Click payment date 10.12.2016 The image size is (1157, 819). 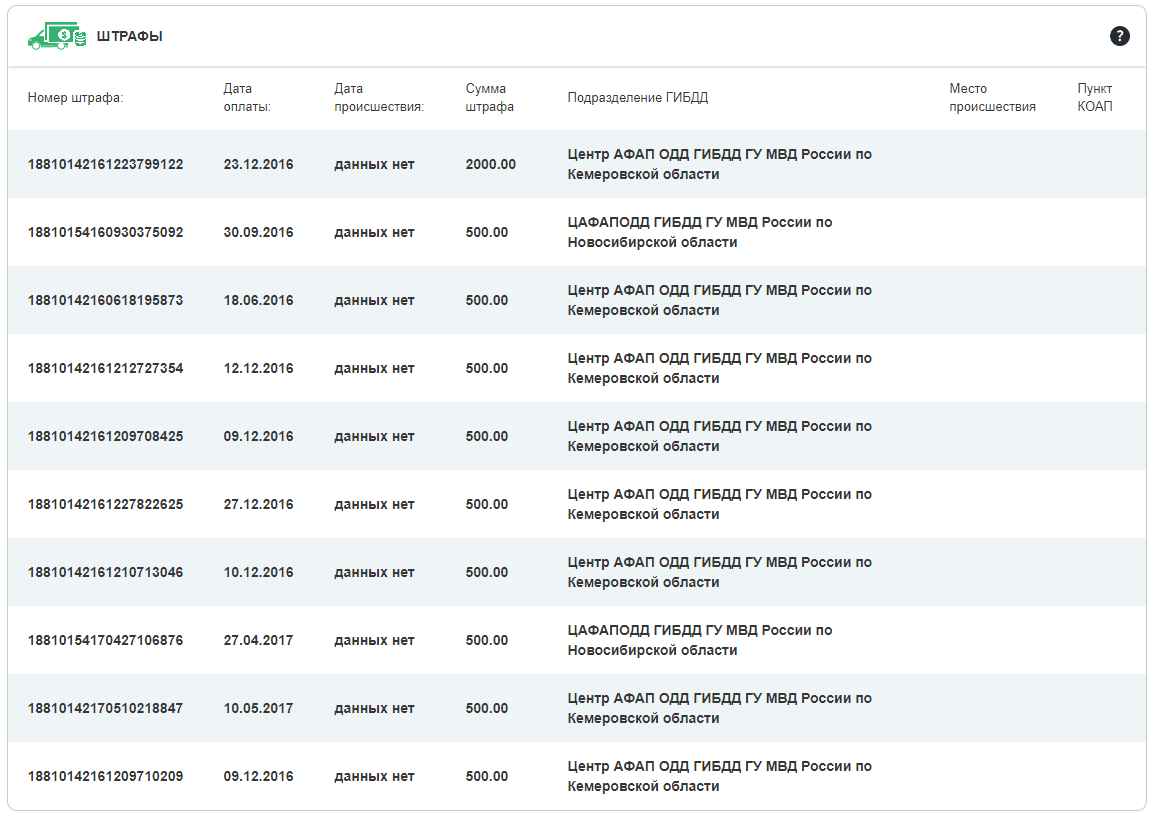pyautogui.click(x=258, y=572)
